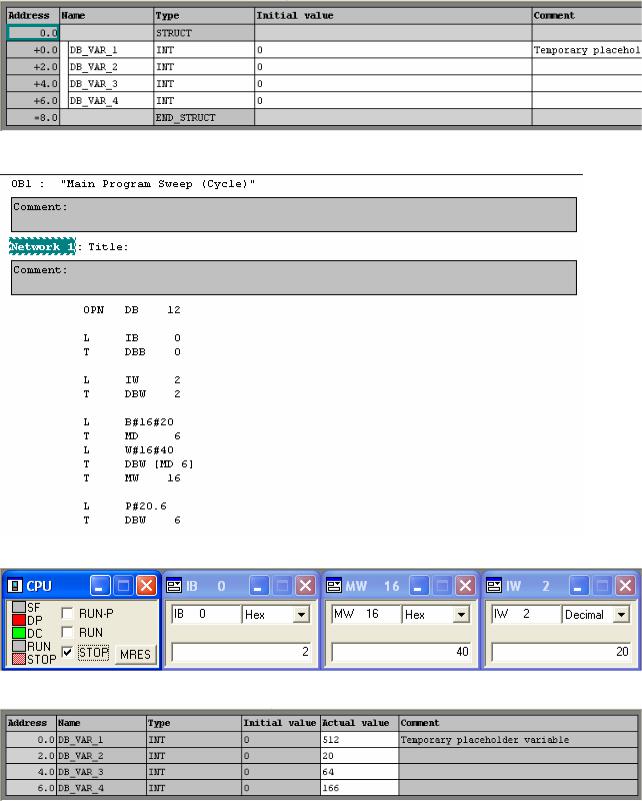642x801 pixels.
Task: Click the END_STRUCT type cell
Action: click(x=204, y=117)
